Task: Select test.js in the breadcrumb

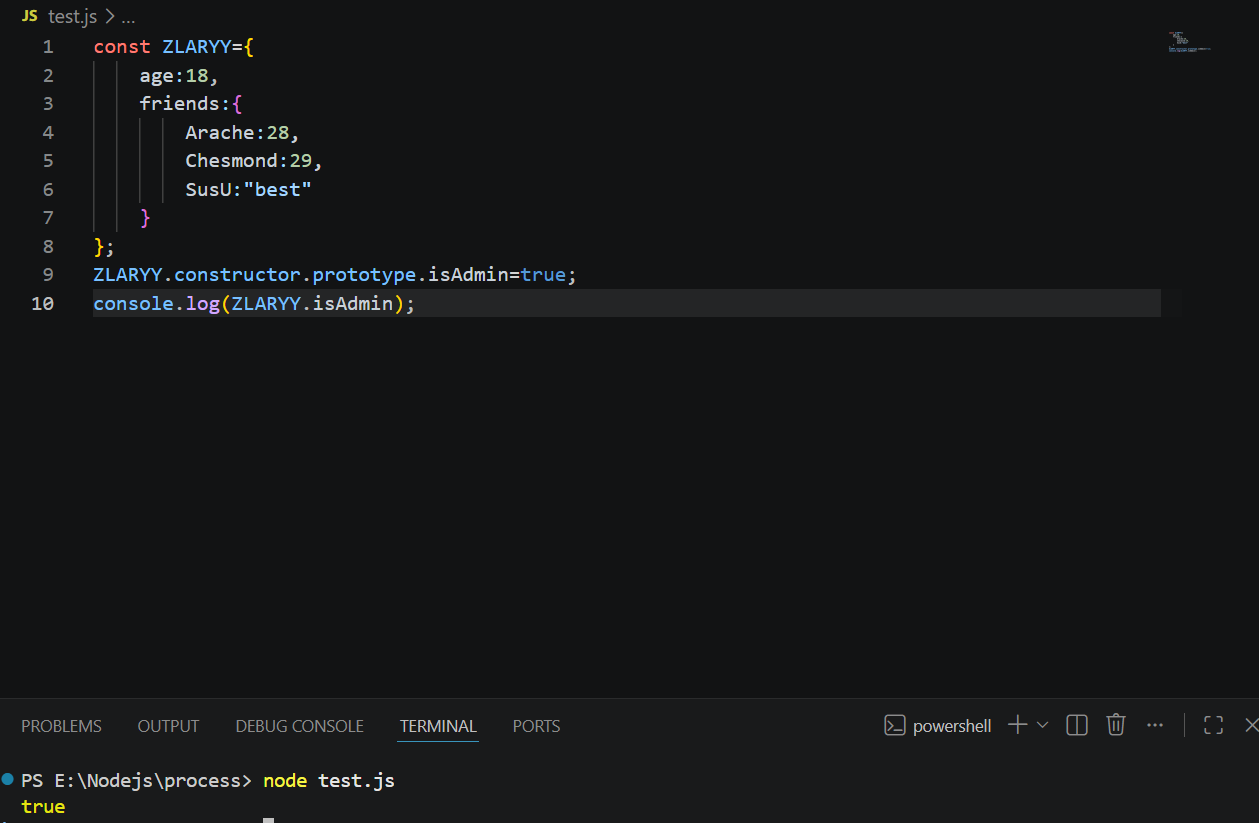Action: click(72, 17)
